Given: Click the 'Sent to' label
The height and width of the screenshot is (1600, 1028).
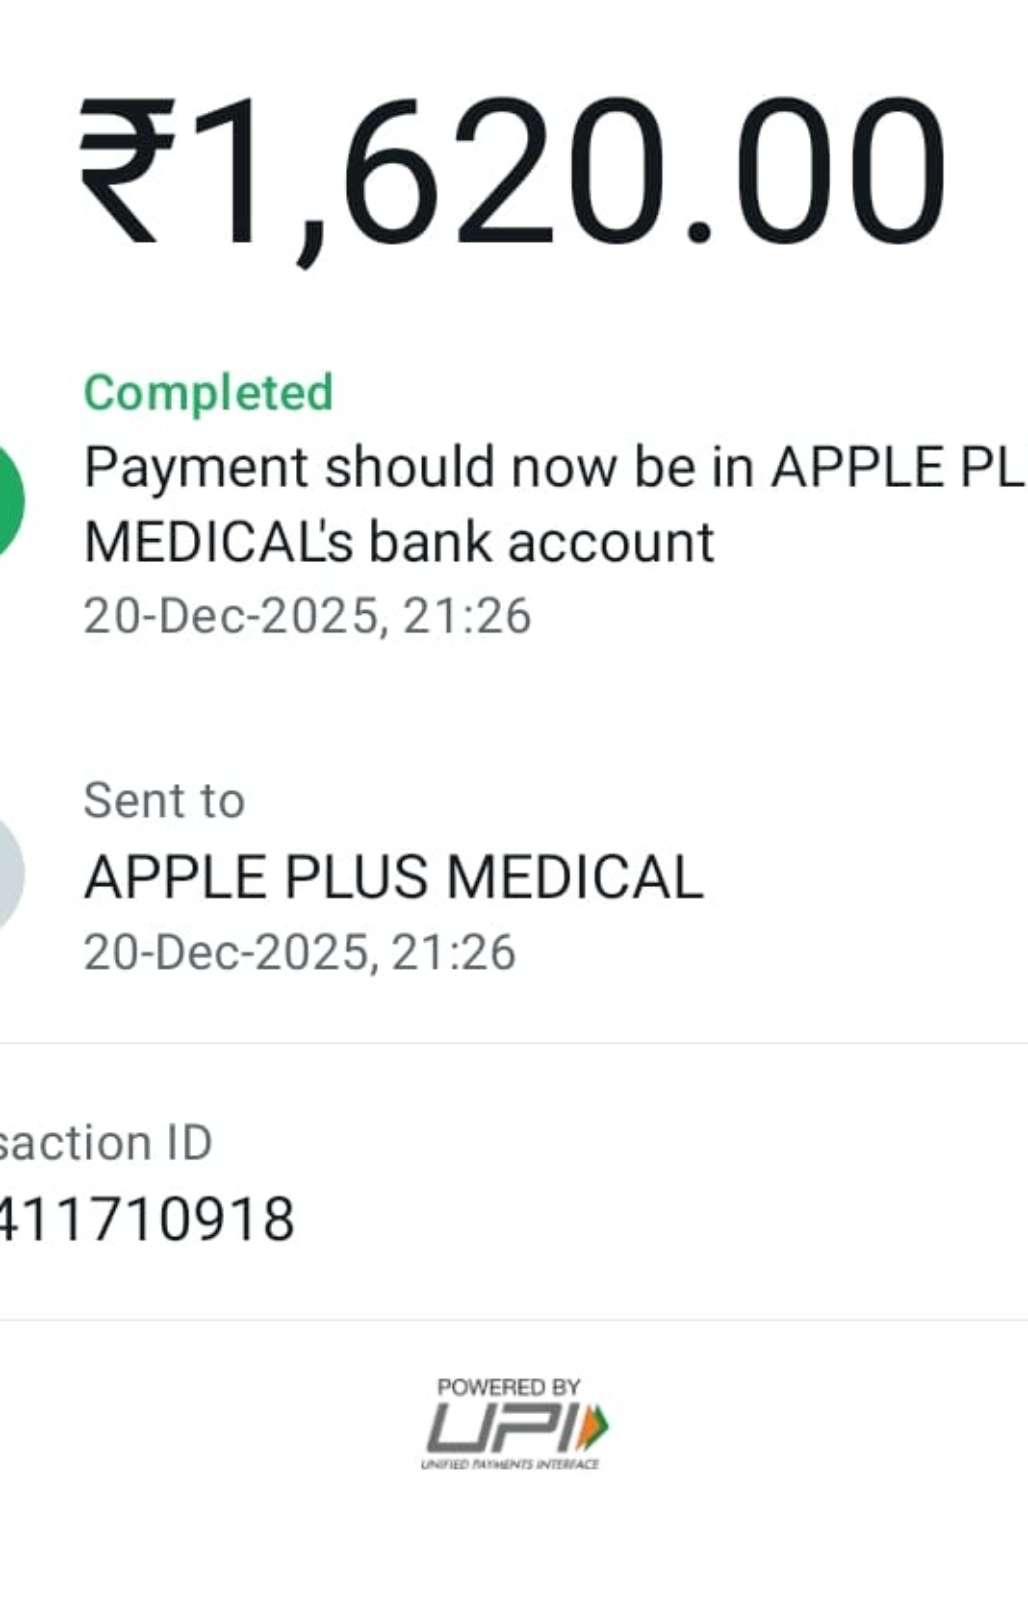Looking at the screenshot, I should coord(164,800).
